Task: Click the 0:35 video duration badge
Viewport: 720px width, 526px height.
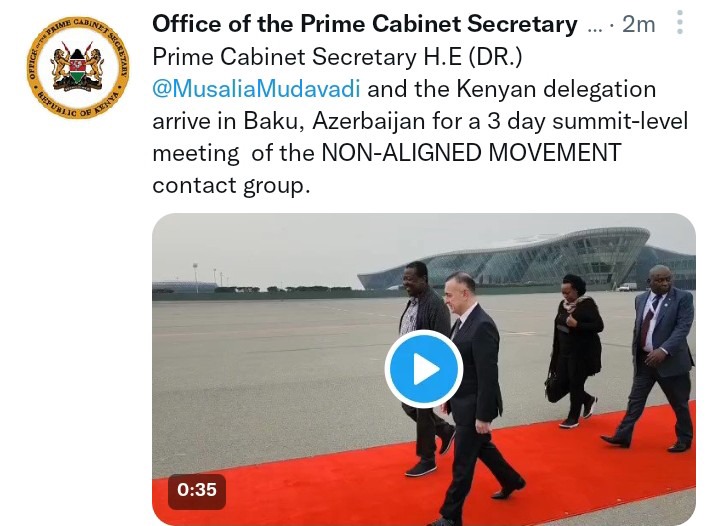Action: click(197, 490)
